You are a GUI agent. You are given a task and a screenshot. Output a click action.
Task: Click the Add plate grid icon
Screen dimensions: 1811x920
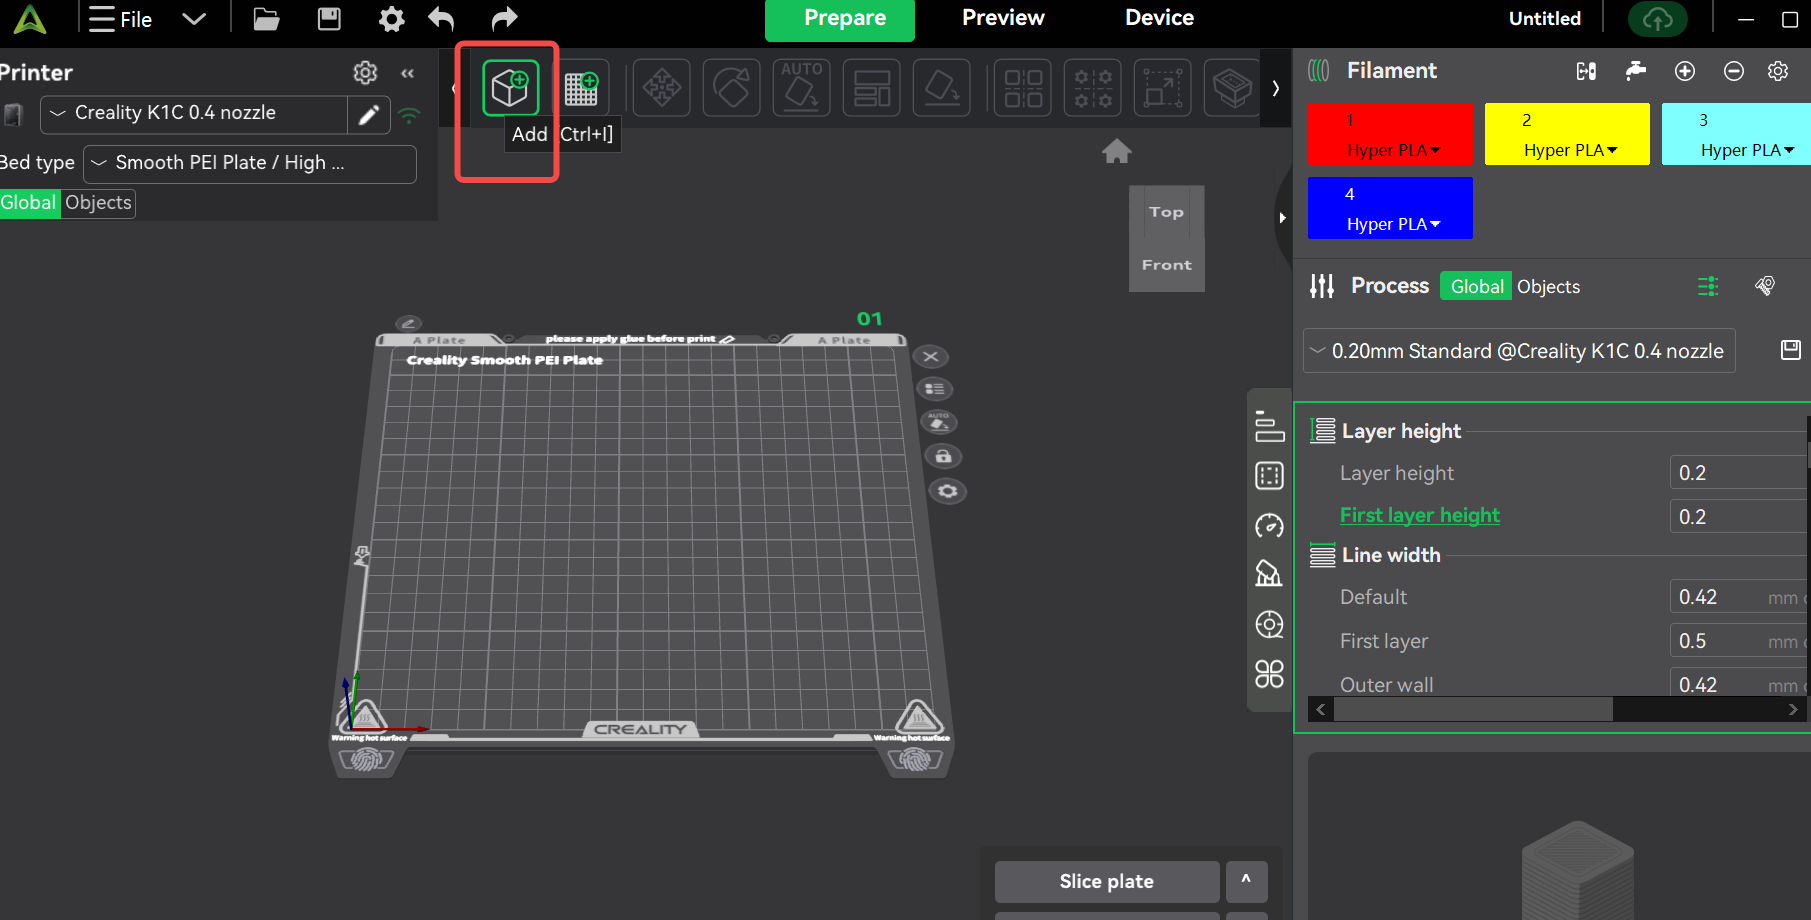pyautogui.click(x=581, y=88)
